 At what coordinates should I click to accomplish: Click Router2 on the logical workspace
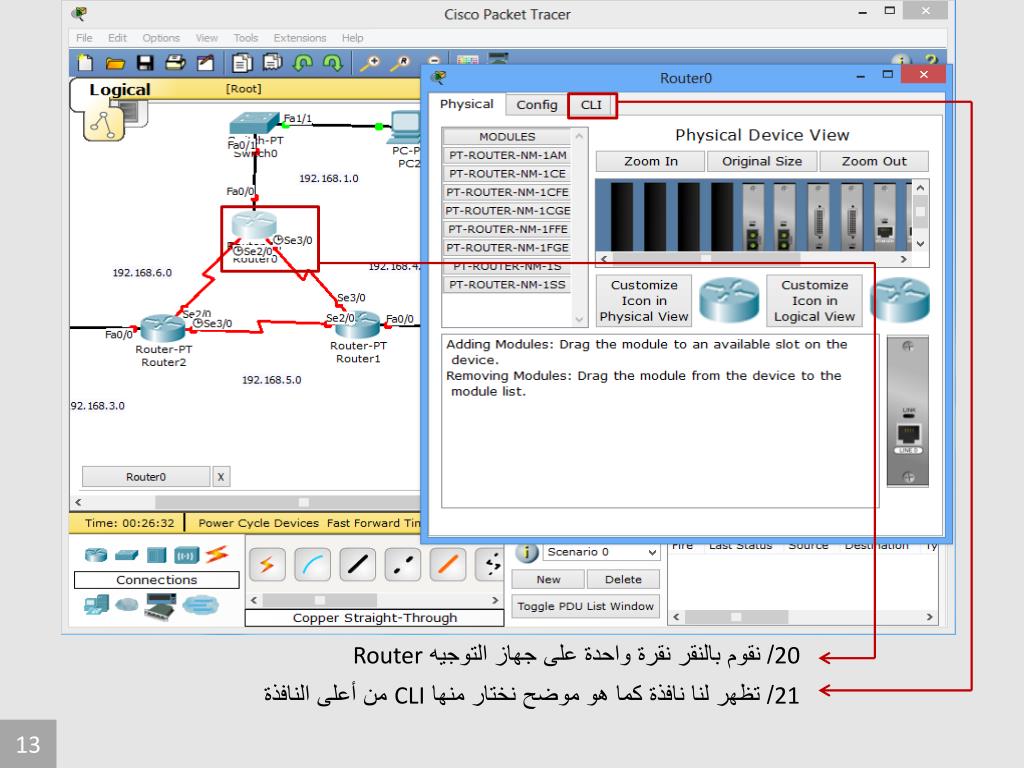(x=163, y=328)
